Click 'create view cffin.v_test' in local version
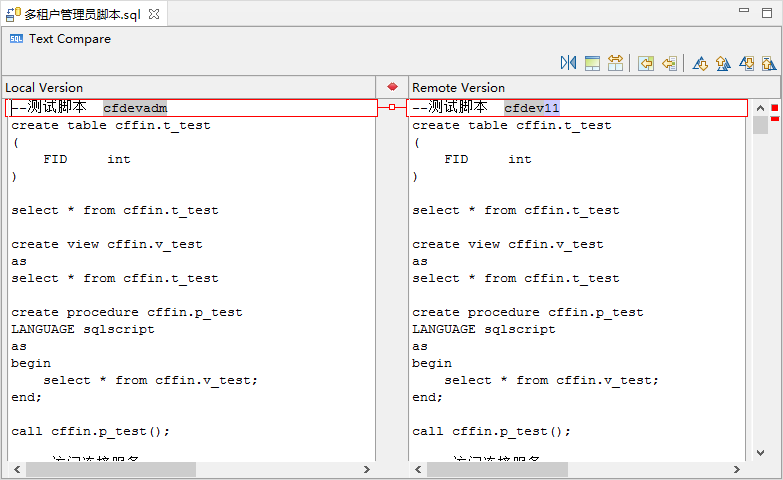783x480 pixels. tap(107, 244)
